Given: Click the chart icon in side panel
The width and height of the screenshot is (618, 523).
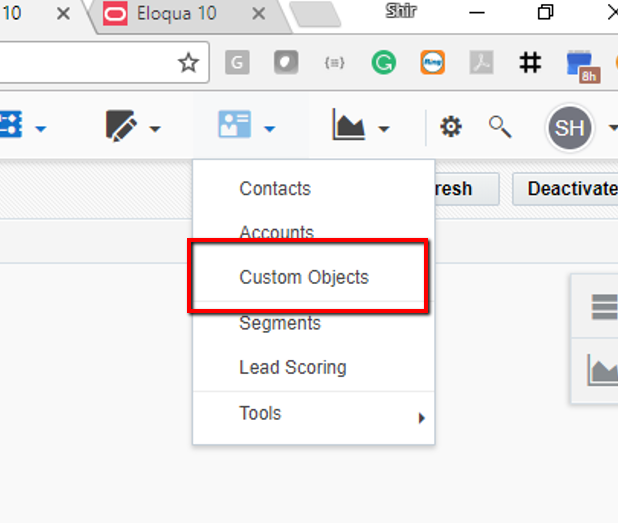Looking at the screenshot, I should [602, 370].
